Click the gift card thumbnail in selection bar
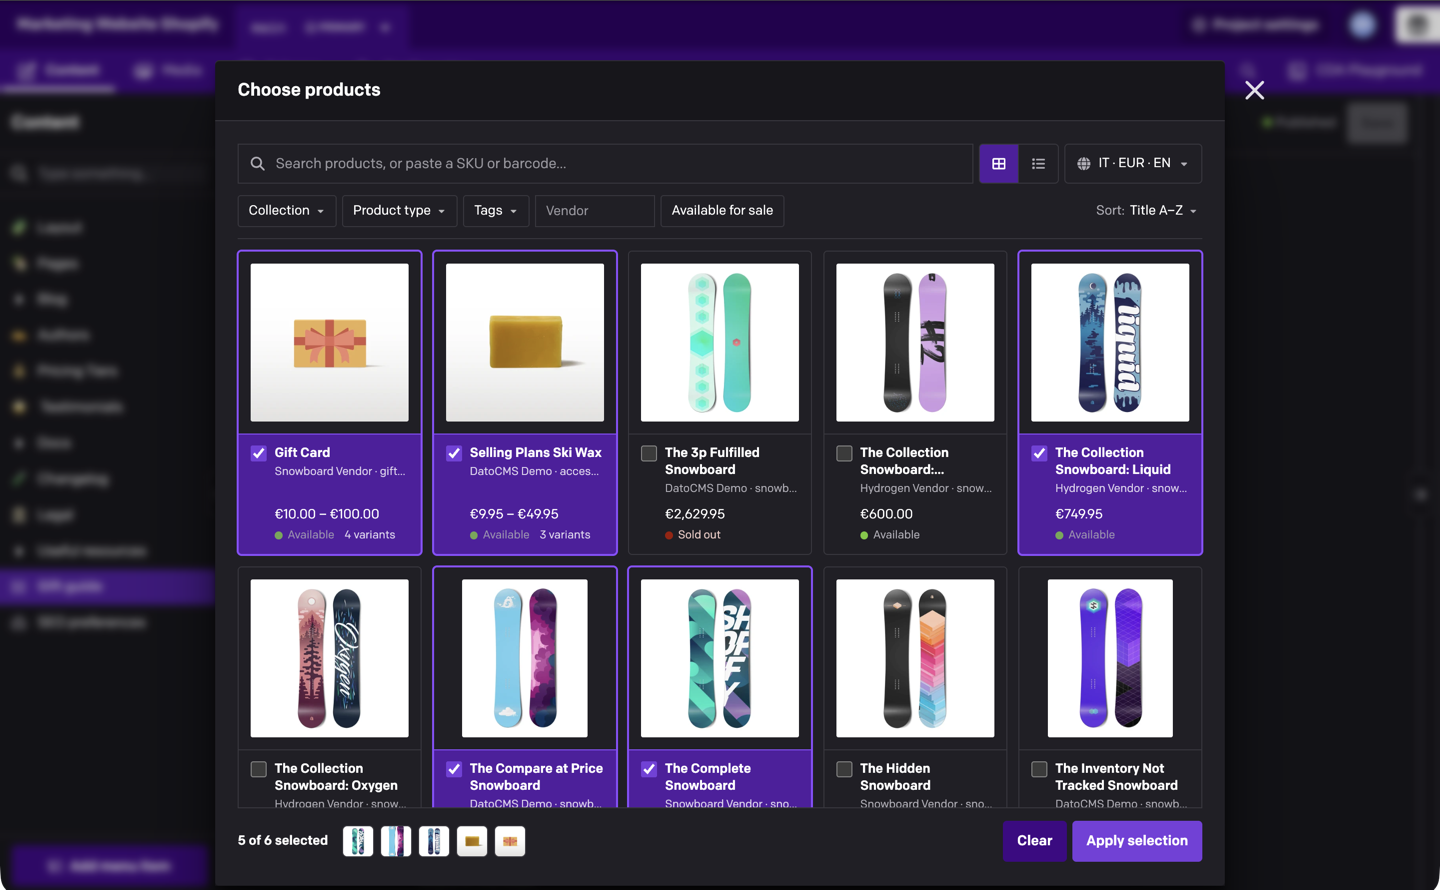 tap(510, 841)
